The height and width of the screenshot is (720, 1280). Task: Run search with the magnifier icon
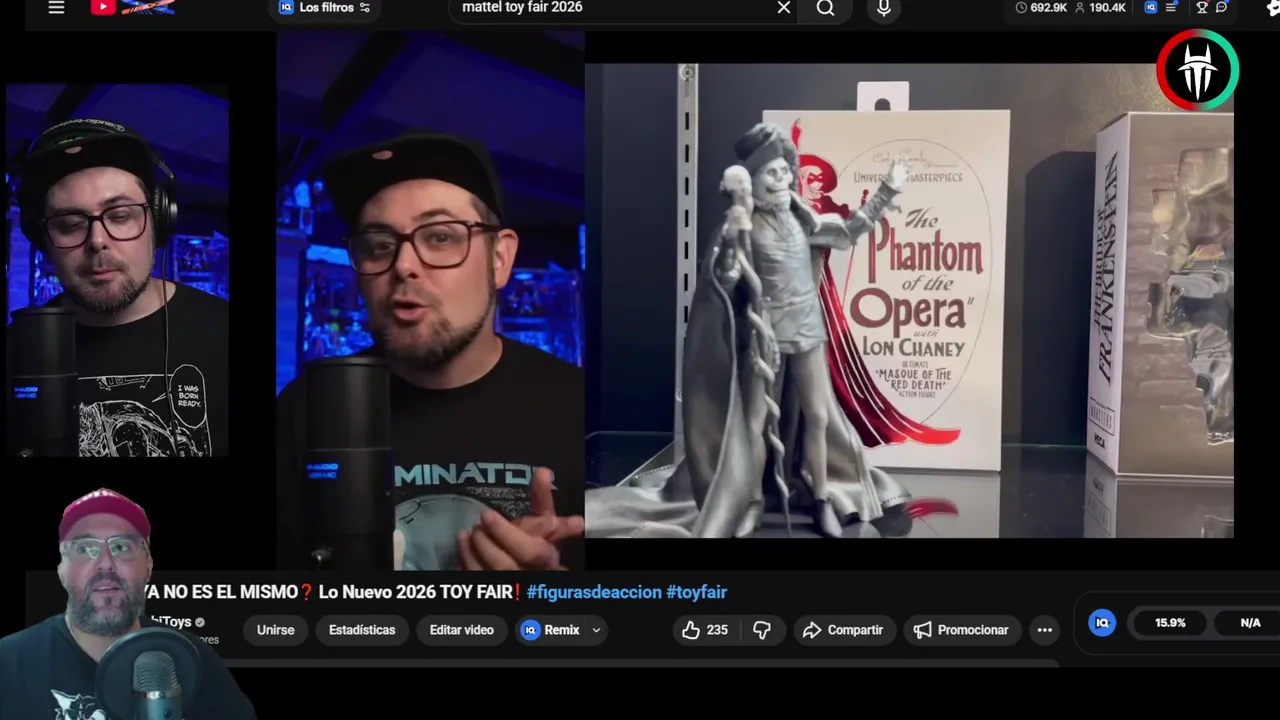[x=825, y=8]
